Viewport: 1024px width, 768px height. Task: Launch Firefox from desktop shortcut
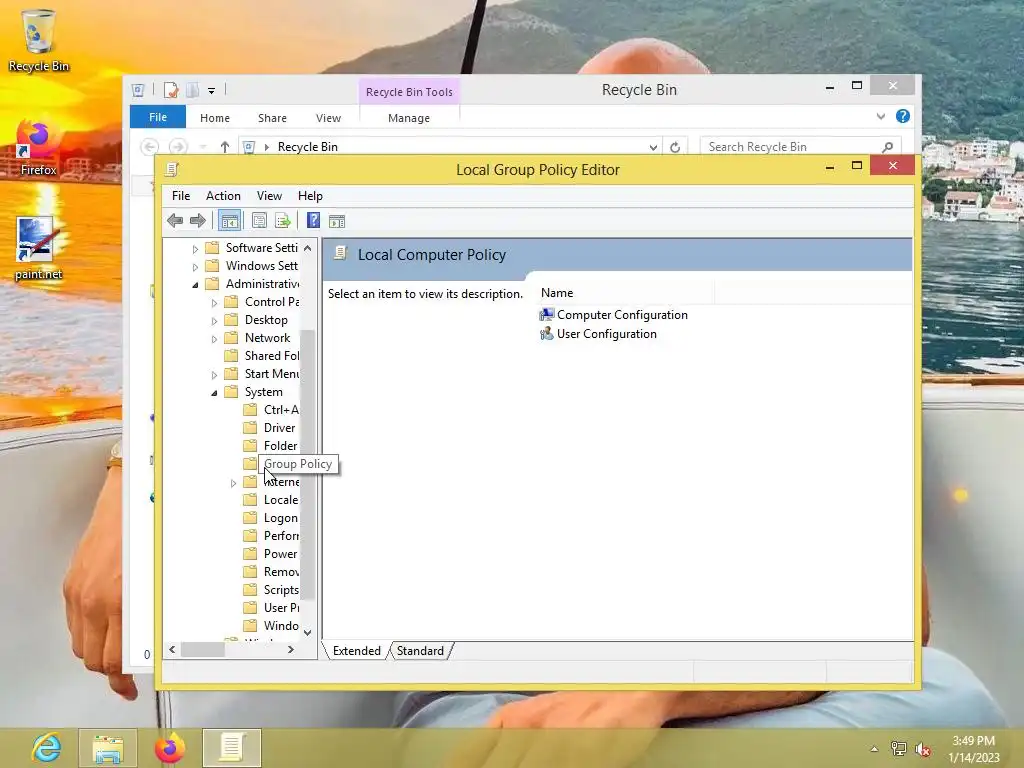38,148
